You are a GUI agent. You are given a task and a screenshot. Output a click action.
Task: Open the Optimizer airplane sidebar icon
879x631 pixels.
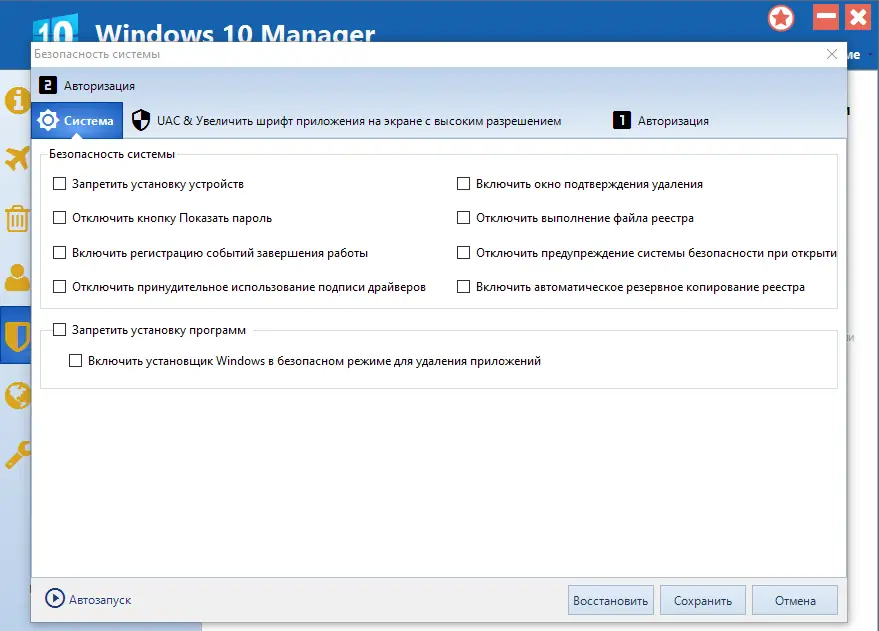click(17, 158)
